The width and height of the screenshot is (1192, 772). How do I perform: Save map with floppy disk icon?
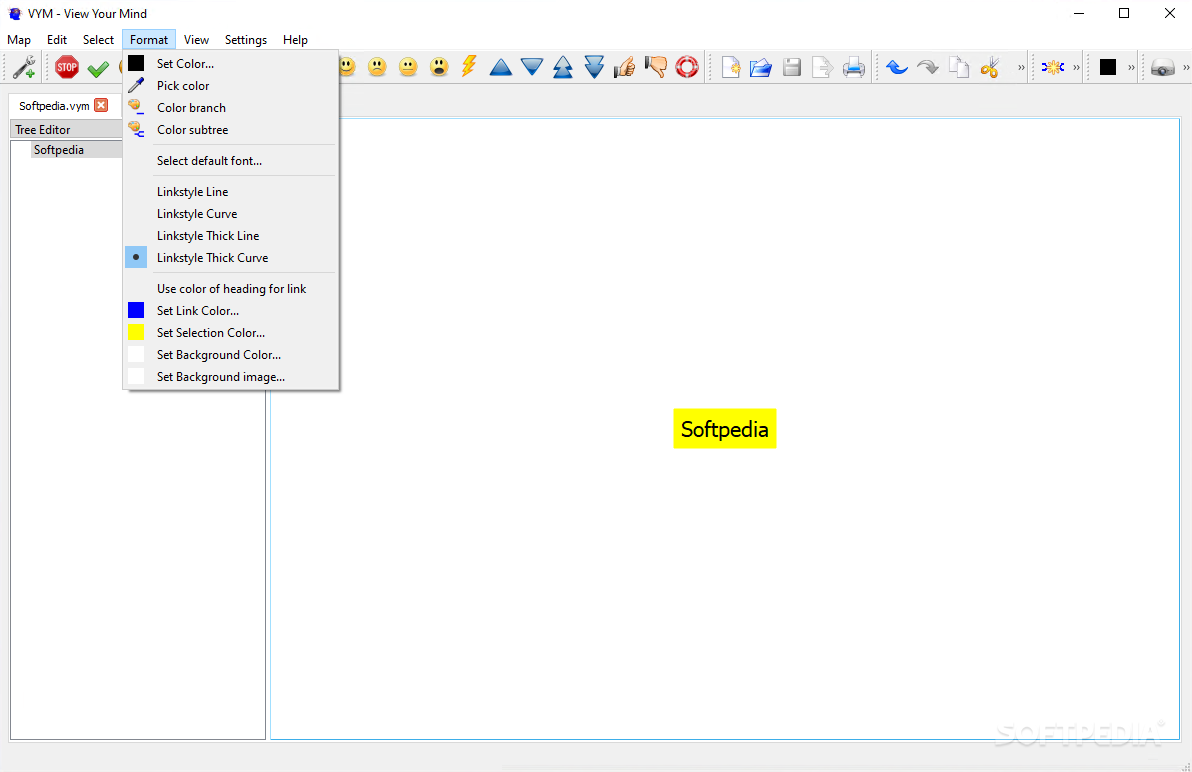coord(792,68)
